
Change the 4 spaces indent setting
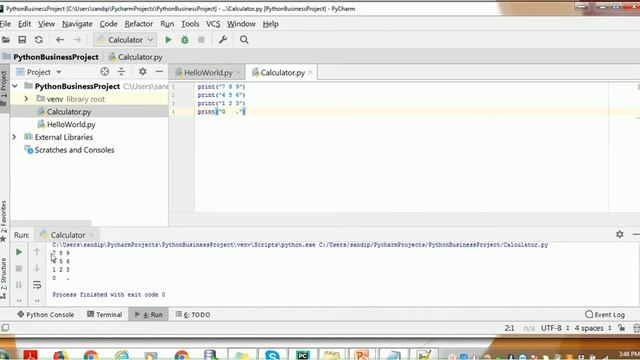pos(593,328)
